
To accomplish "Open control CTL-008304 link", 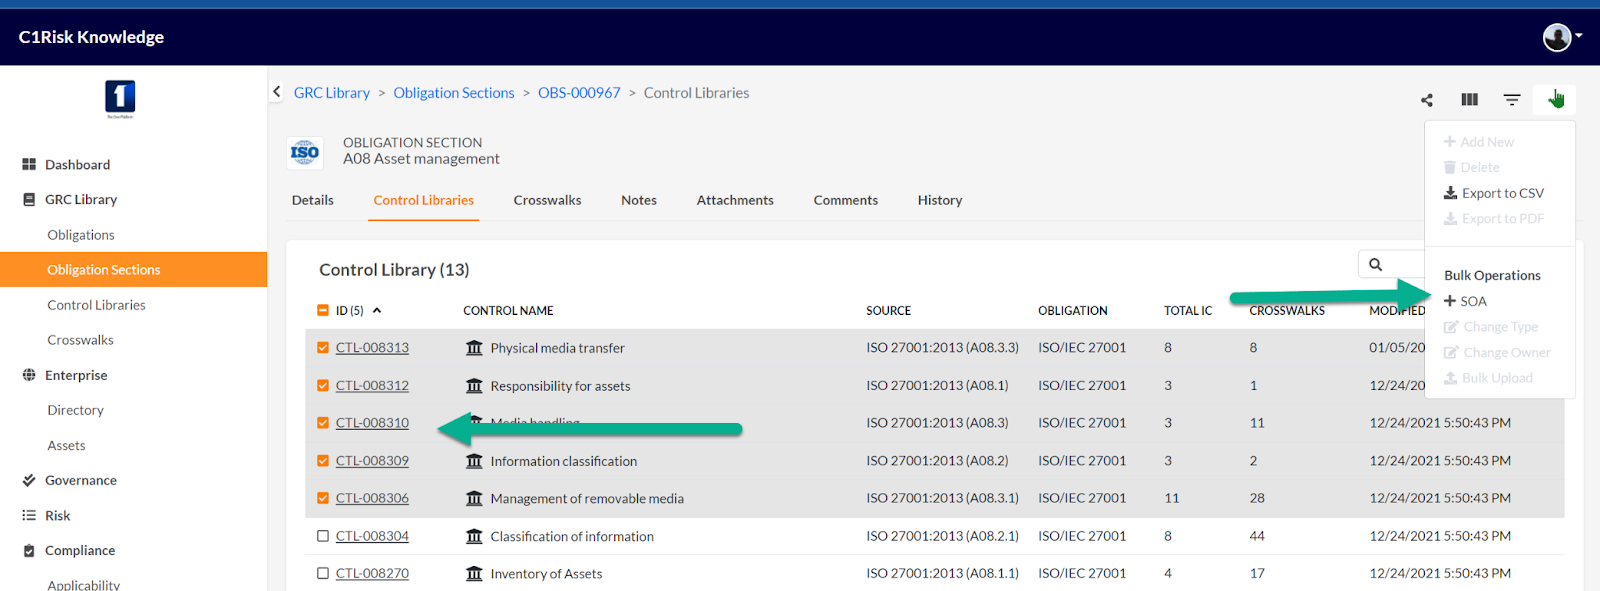I will point(372,536).
